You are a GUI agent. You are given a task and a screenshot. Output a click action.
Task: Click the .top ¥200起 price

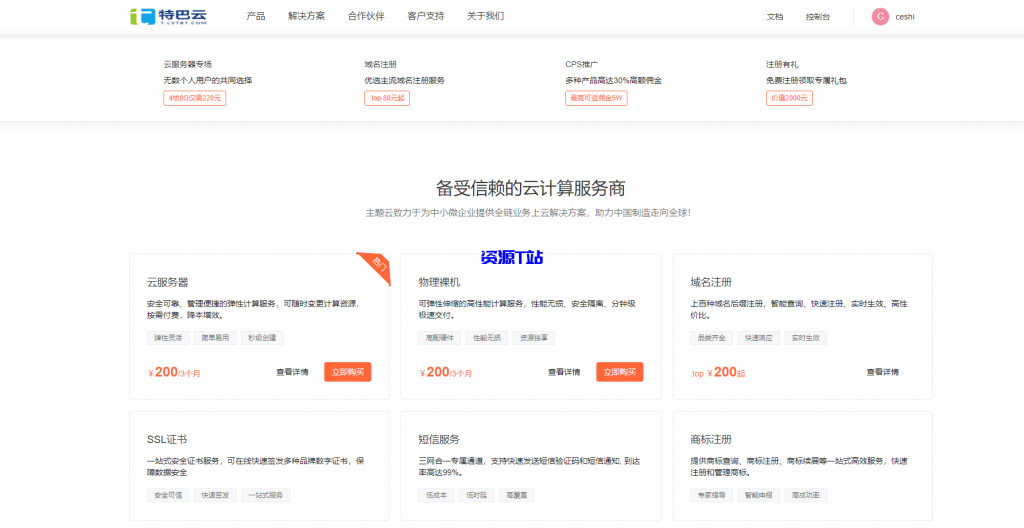pos(717,372)
